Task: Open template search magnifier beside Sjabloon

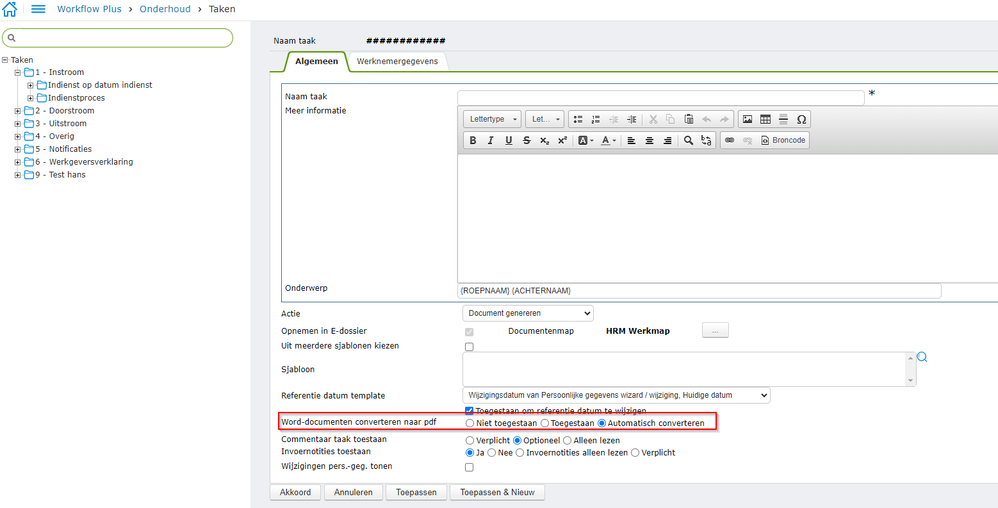Action: 922,358
